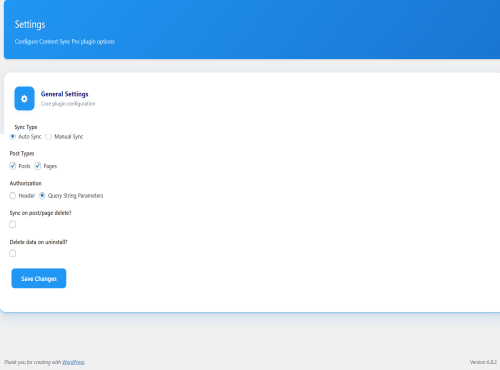The height and width of the screenshot is (370, 500).
Task: Click the Save Changes button
Action: pyautogui.click(x=39, y=278)
